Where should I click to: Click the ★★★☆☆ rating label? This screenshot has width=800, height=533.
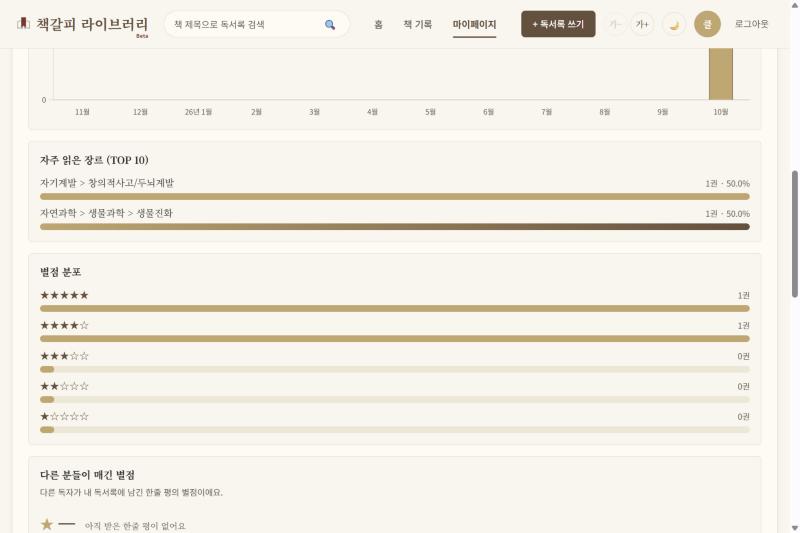[64, 356]
